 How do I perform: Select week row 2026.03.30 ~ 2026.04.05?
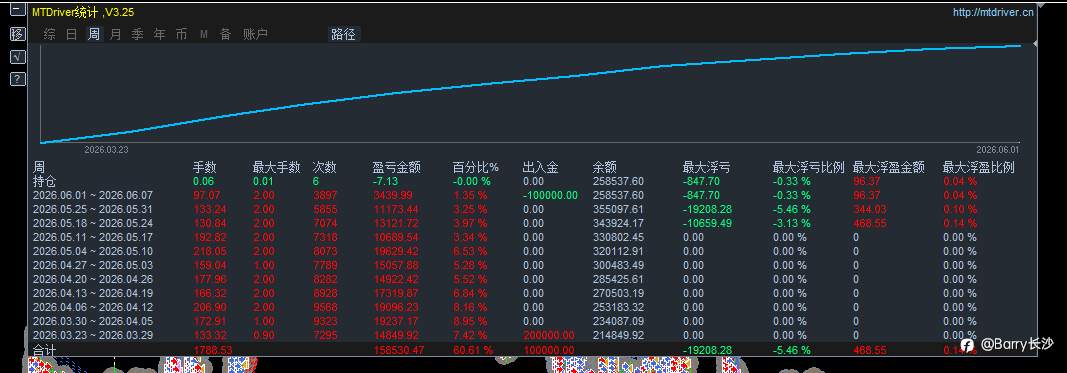(93, 321)
